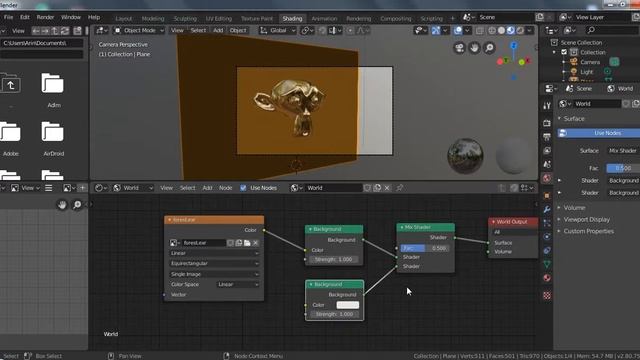The height and width of the screenshot is (360, 640).
Task: Open the Scene properties tab icon
Action: pyautogui.click(x=547, y=164)
